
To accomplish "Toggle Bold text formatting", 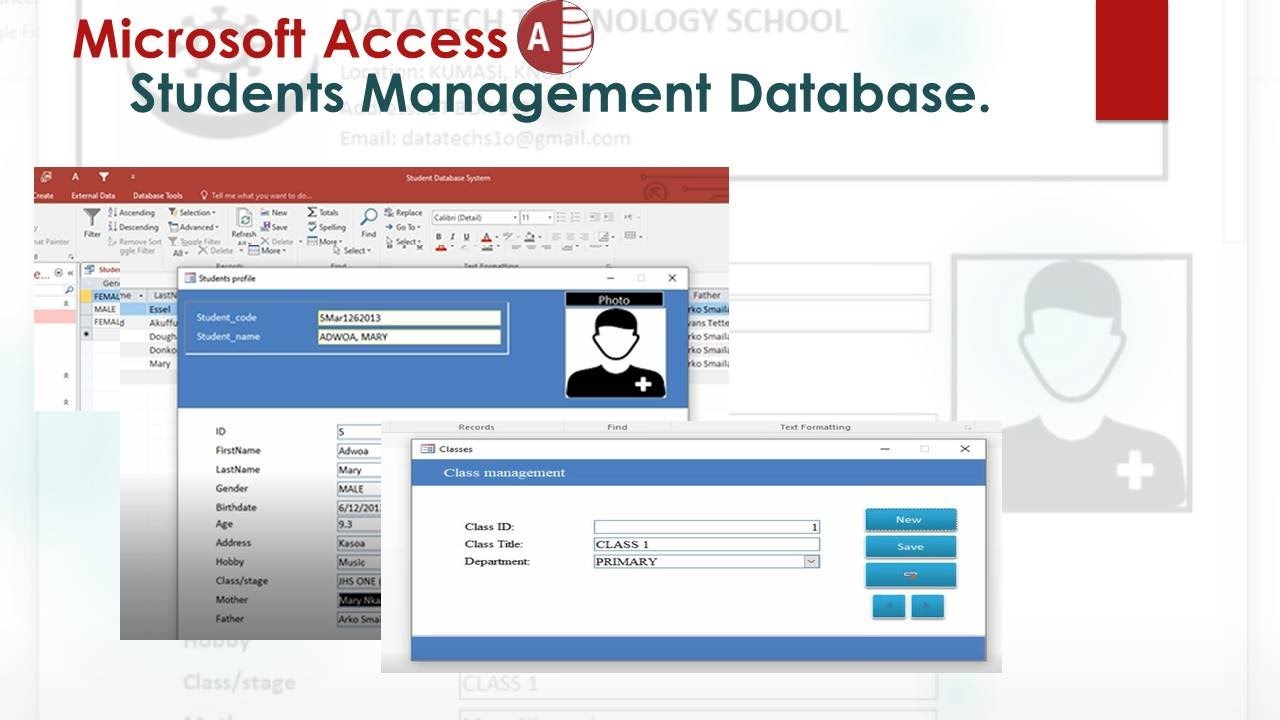I will click(x=438, y=237).
